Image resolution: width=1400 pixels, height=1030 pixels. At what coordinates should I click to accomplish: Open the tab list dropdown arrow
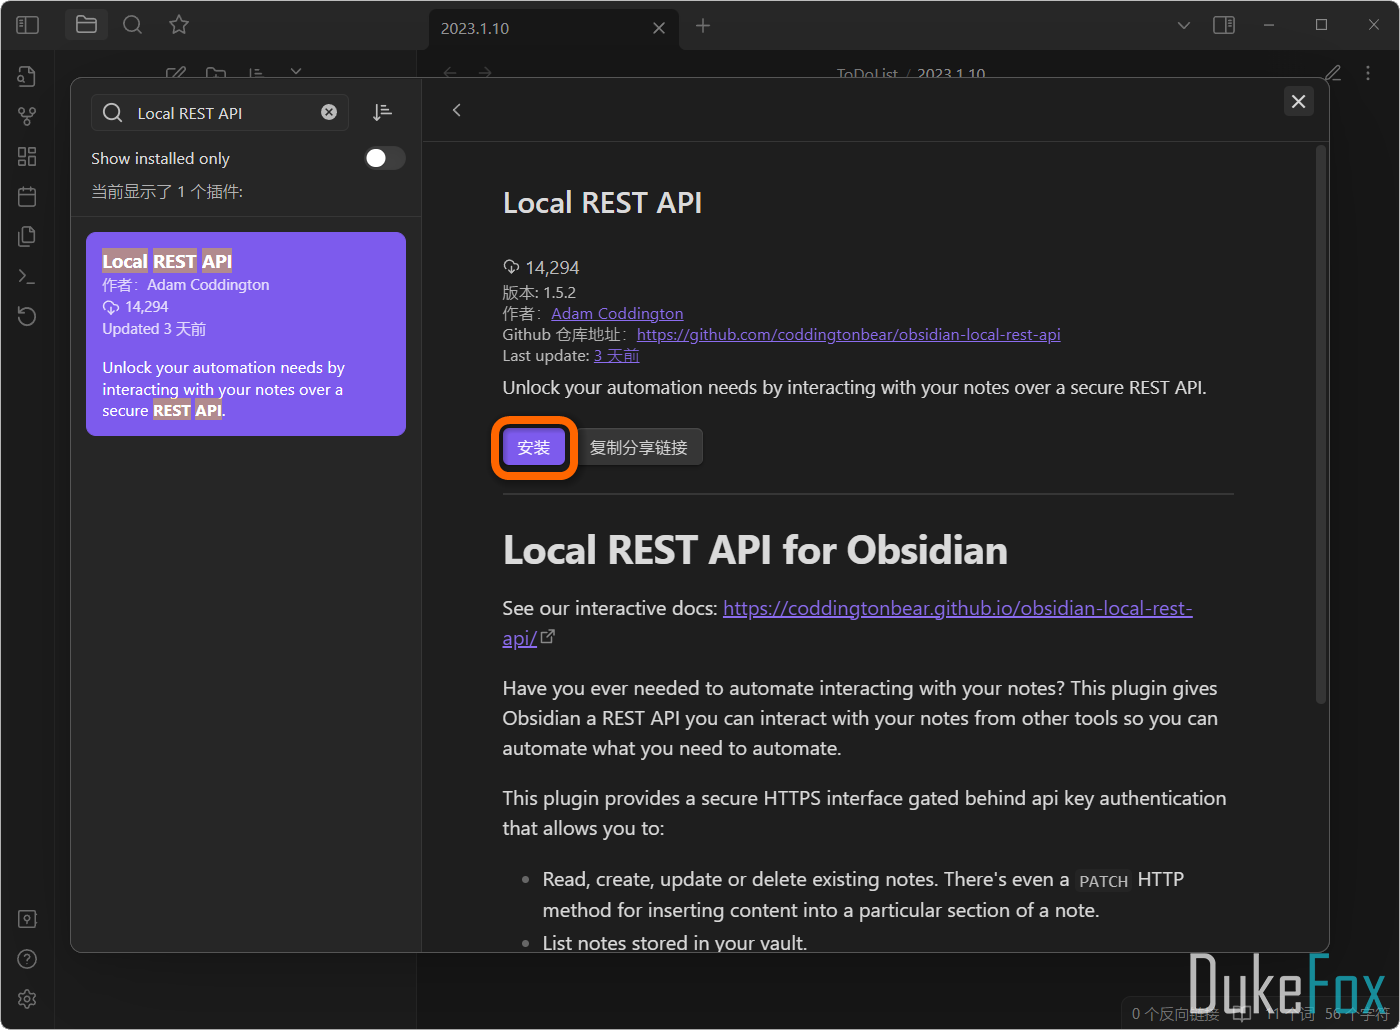(1183, 25)
